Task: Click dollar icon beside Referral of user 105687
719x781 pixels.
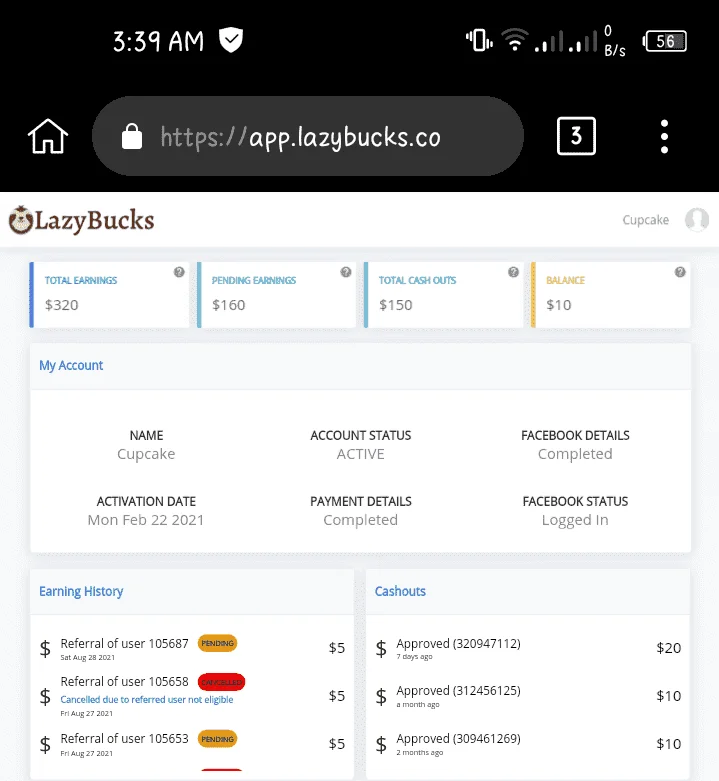Action: (x=45, y=648)
